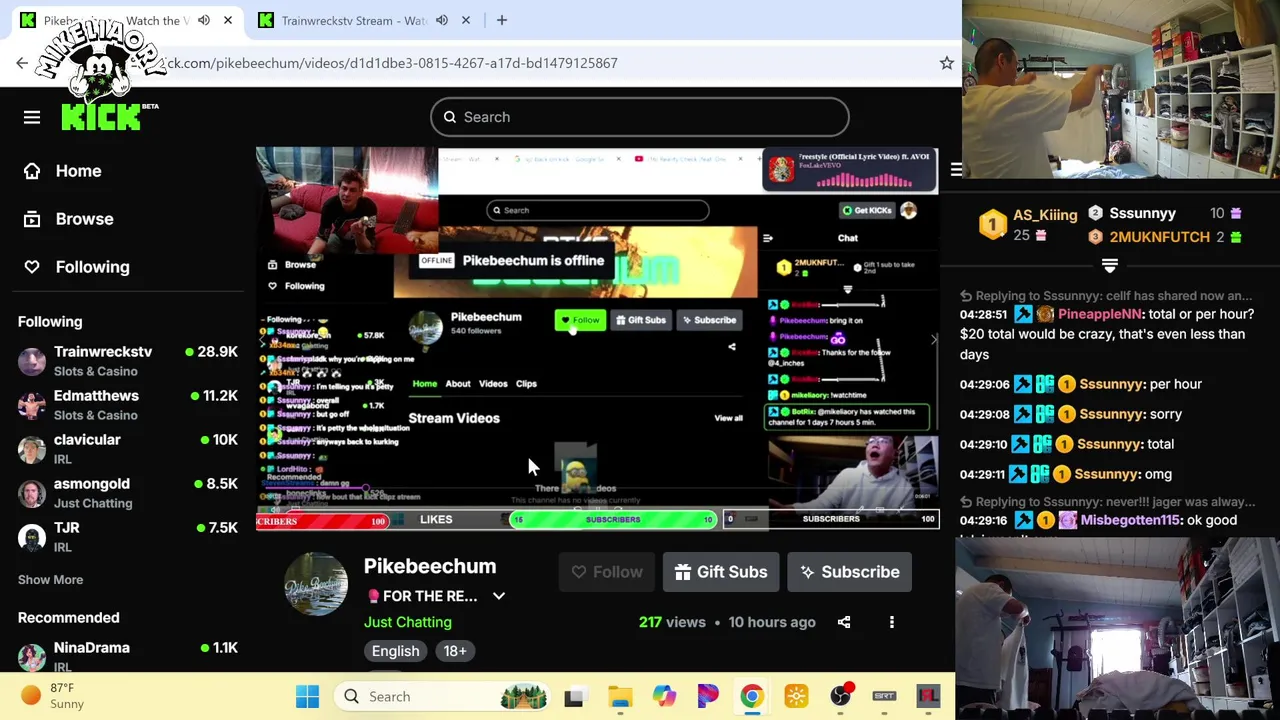
Task: Open Pikebeechum channel avatar
Action: [x=316, y=583]
